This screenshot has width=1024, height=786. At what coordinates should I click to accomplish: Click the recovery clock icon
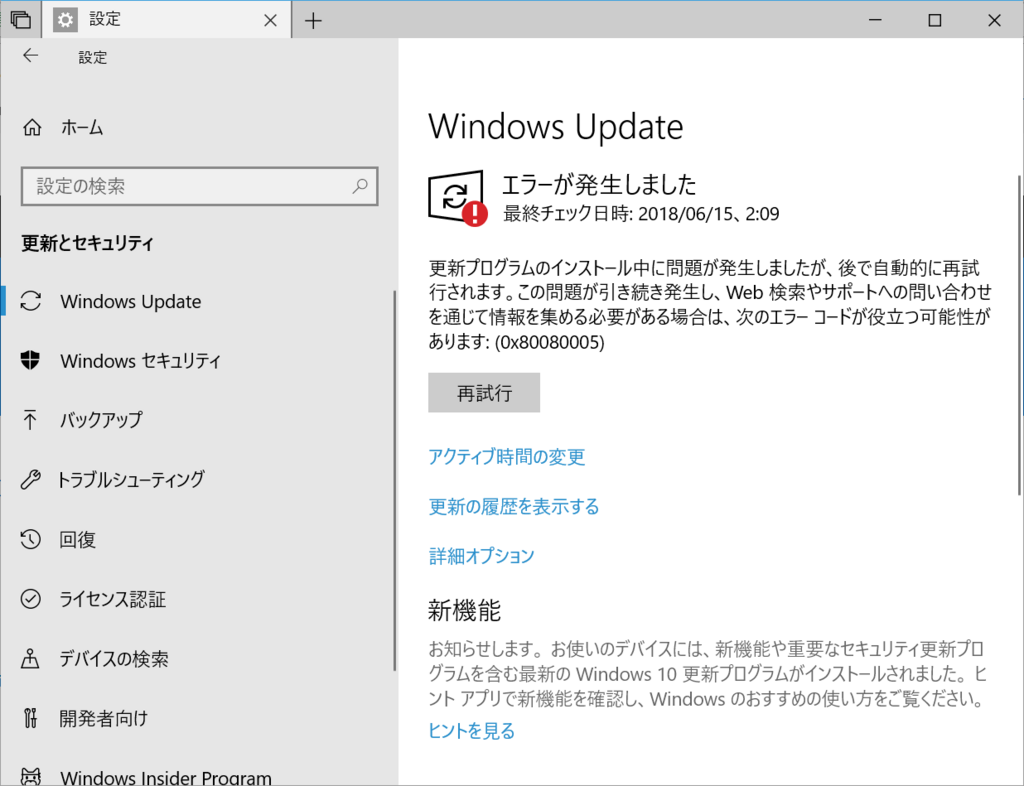(x=30, y=539)
